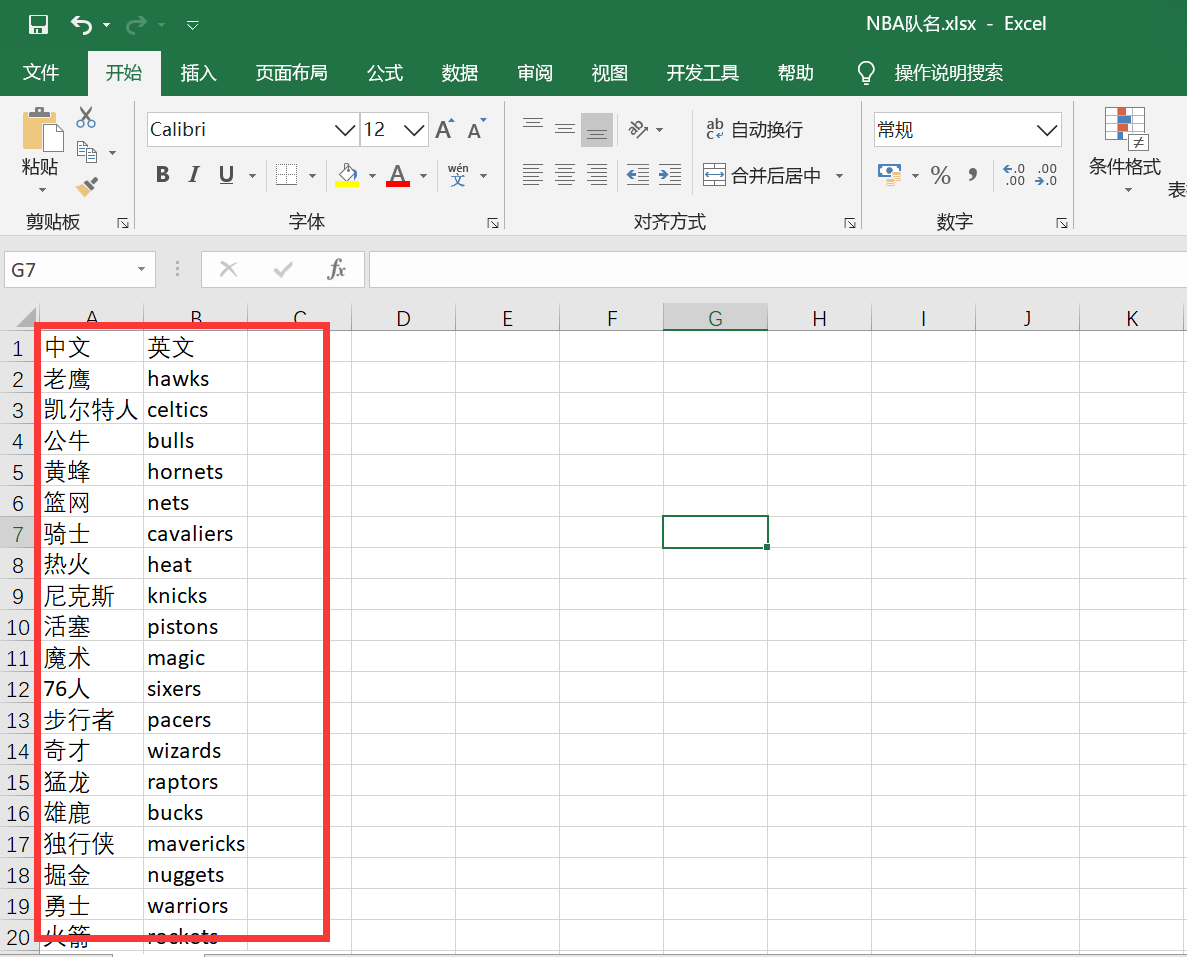
Task: Decrease font size with the small A
Action: point(476,129)
